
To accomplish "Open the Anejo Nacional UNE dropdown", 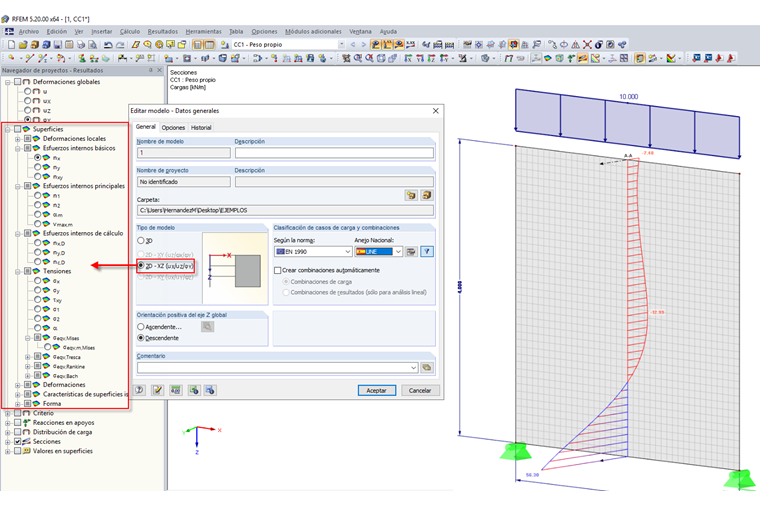I will (x=398, y=252).
